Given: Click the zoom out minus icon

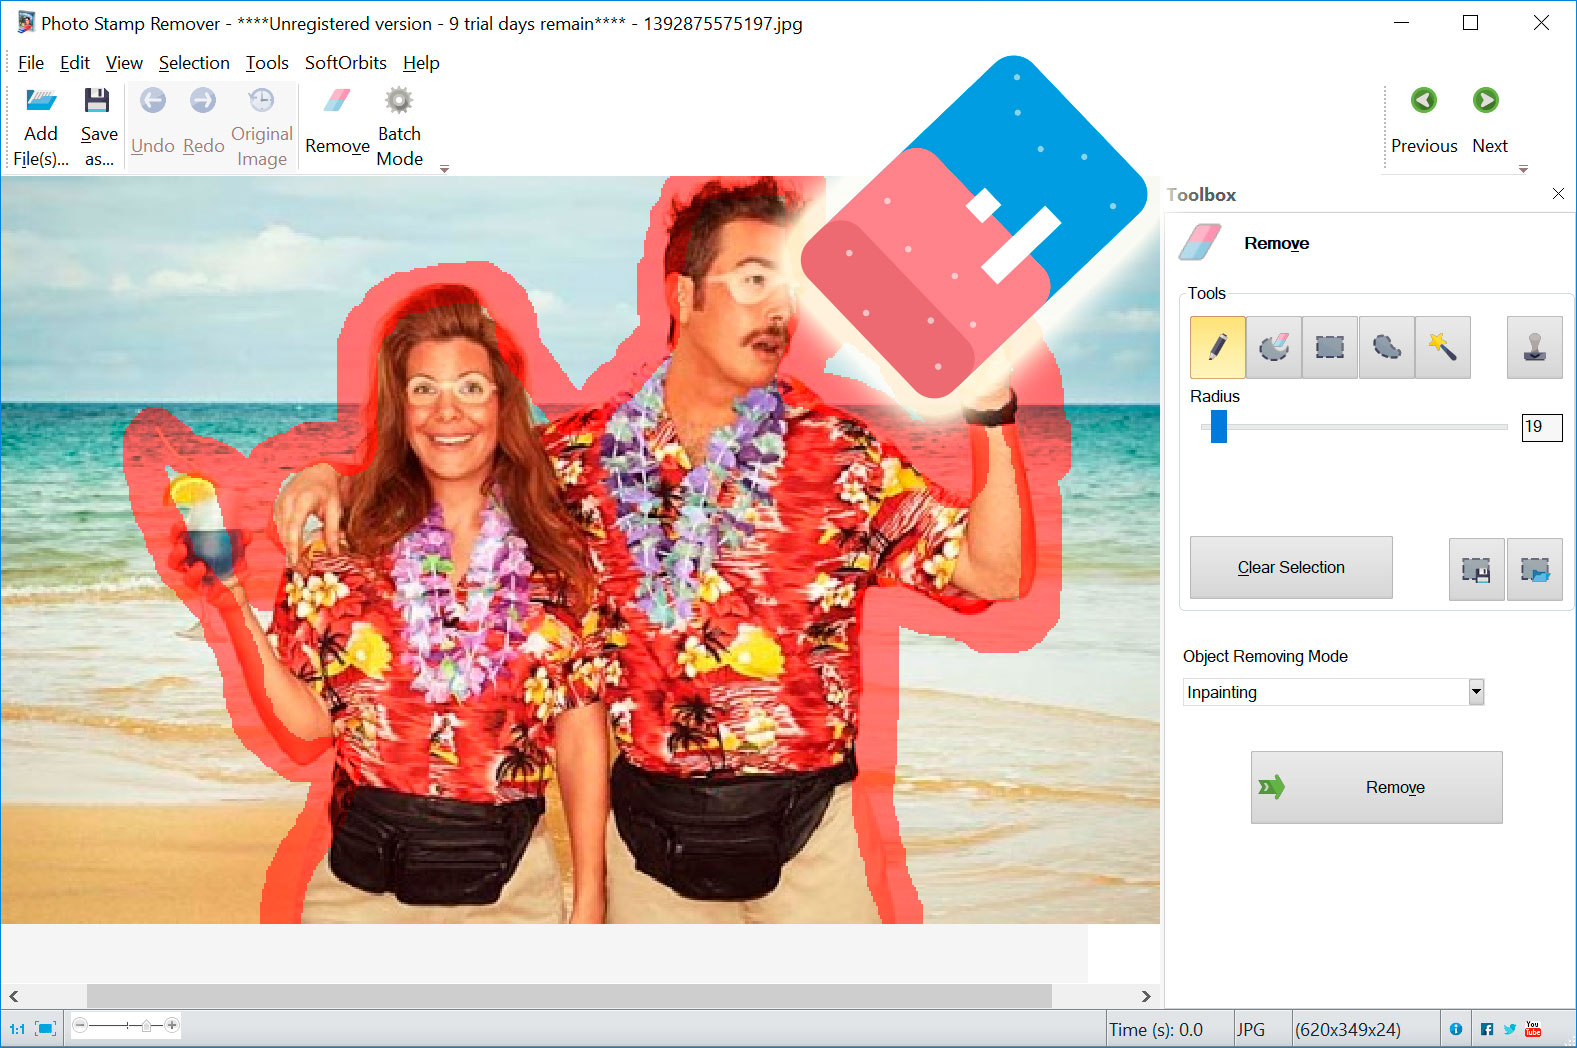Looking at the screenshot, I should click(81, 1025).
